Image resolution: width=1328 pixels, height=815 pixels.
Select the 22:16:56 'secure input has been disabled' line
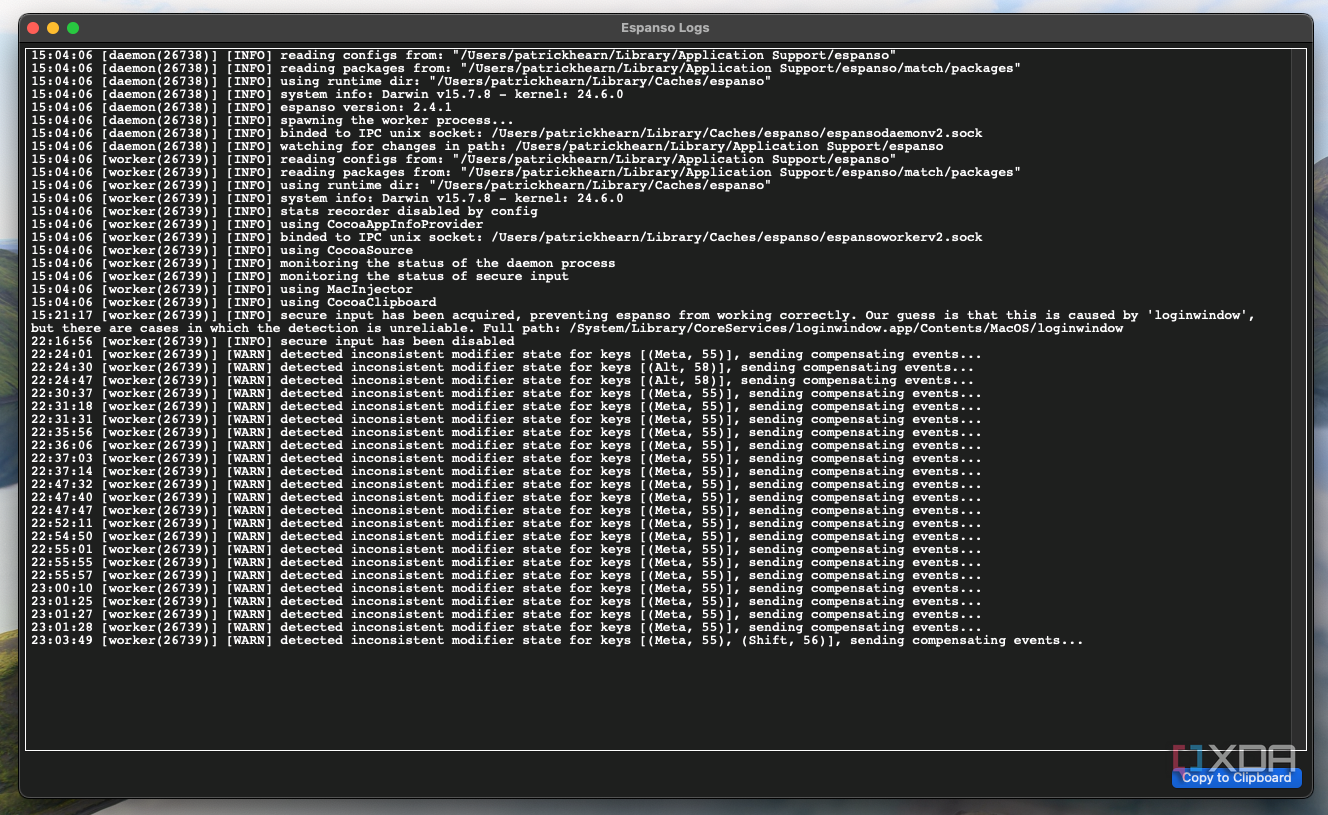click(273, 341)
